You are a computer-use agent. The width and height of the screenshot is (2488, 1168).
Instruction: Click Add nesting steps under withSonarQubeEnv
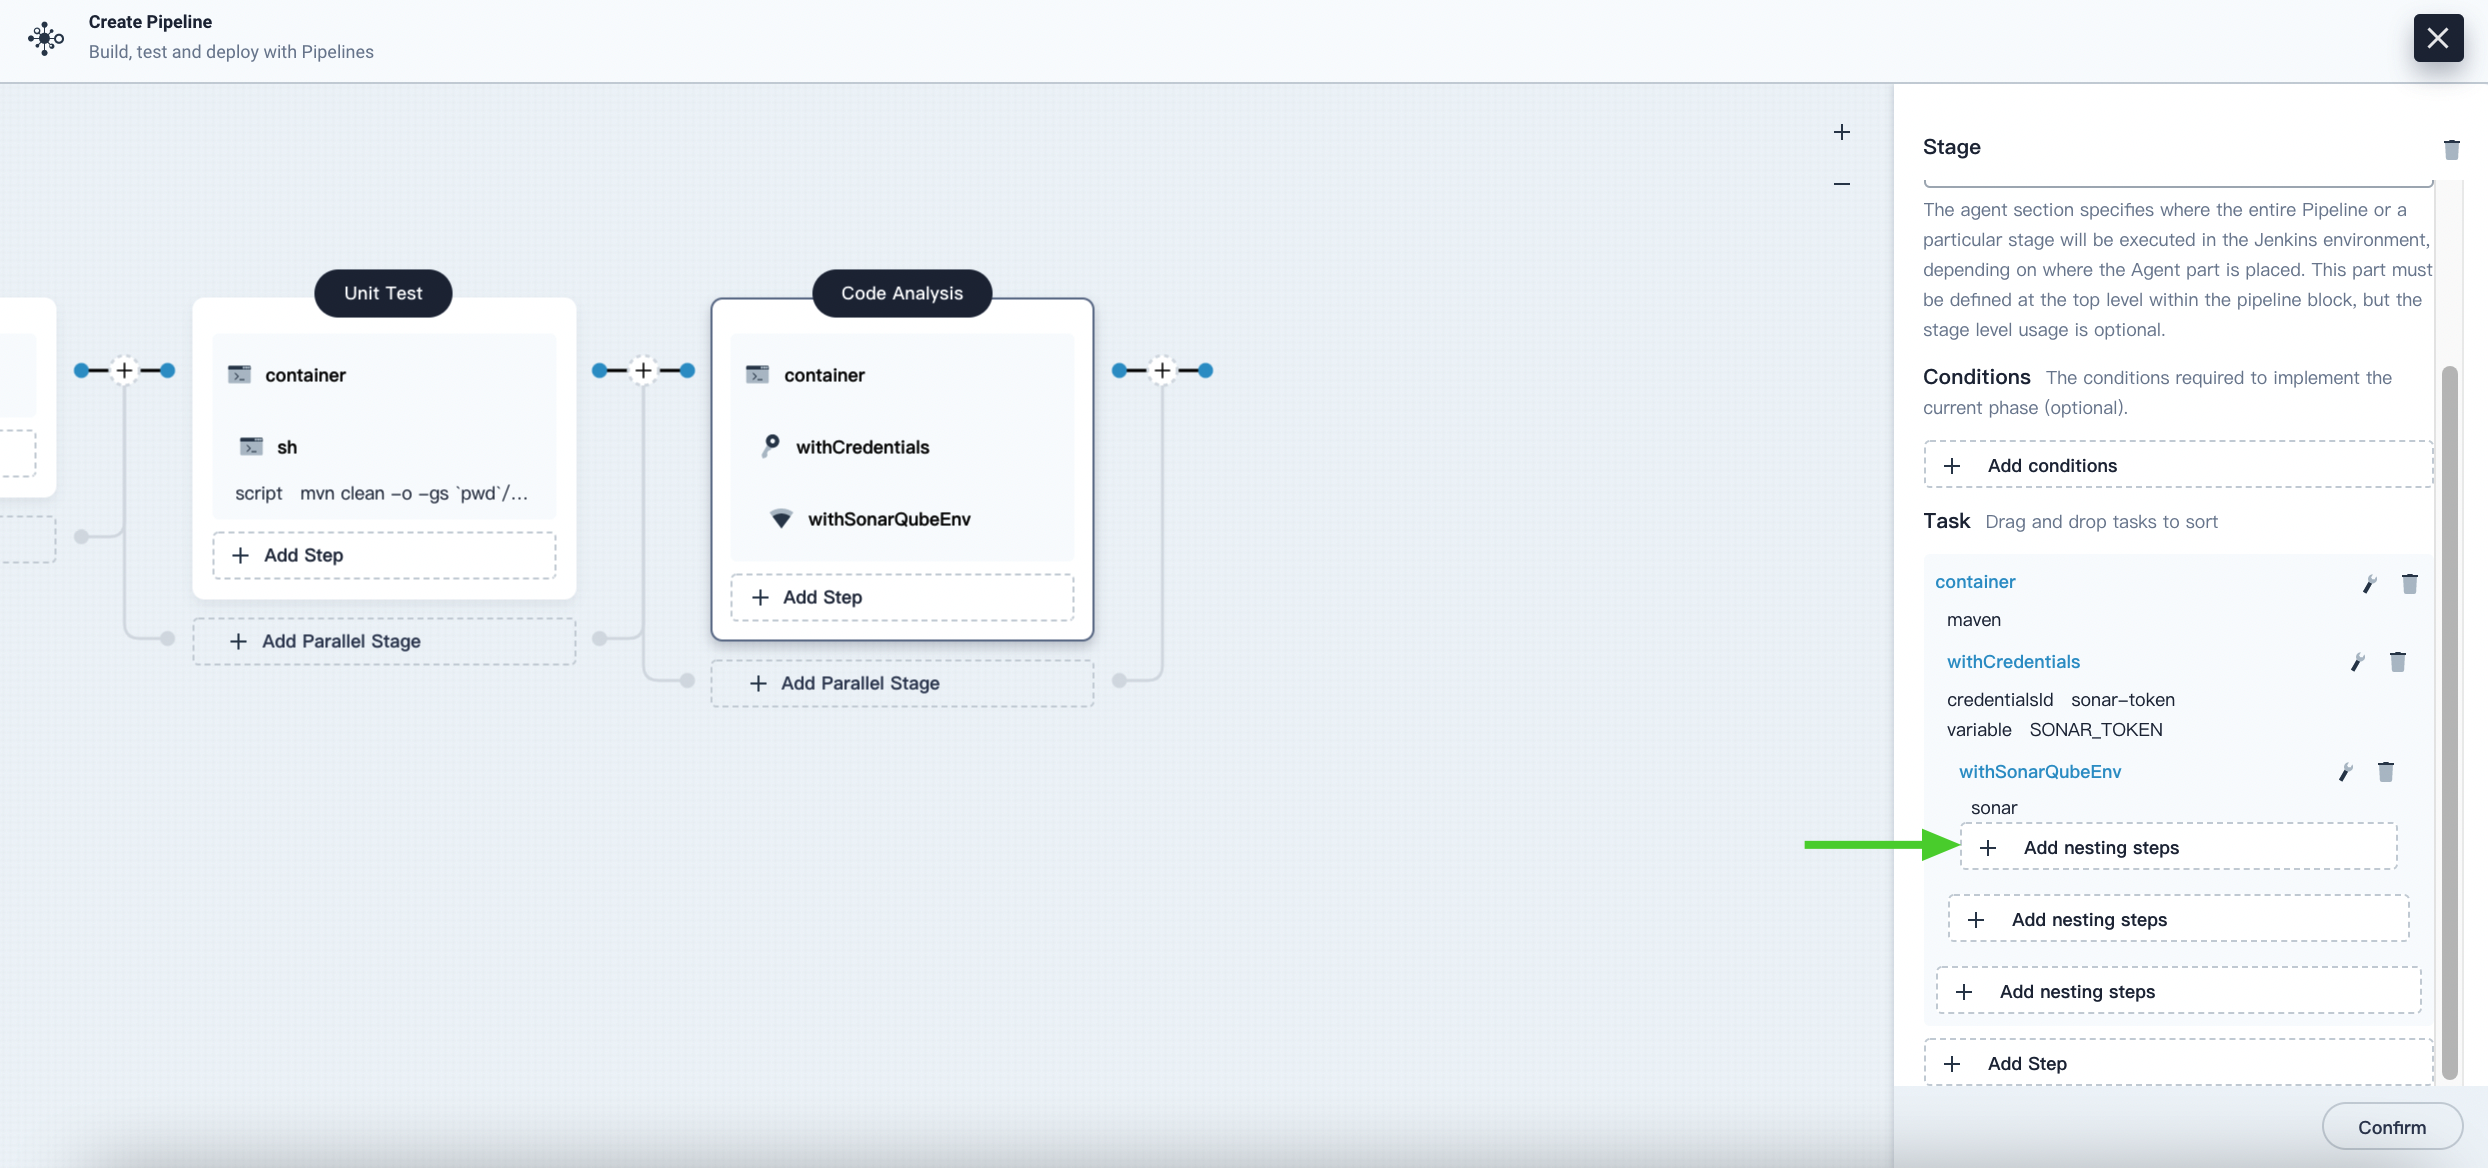point(2179,846)
